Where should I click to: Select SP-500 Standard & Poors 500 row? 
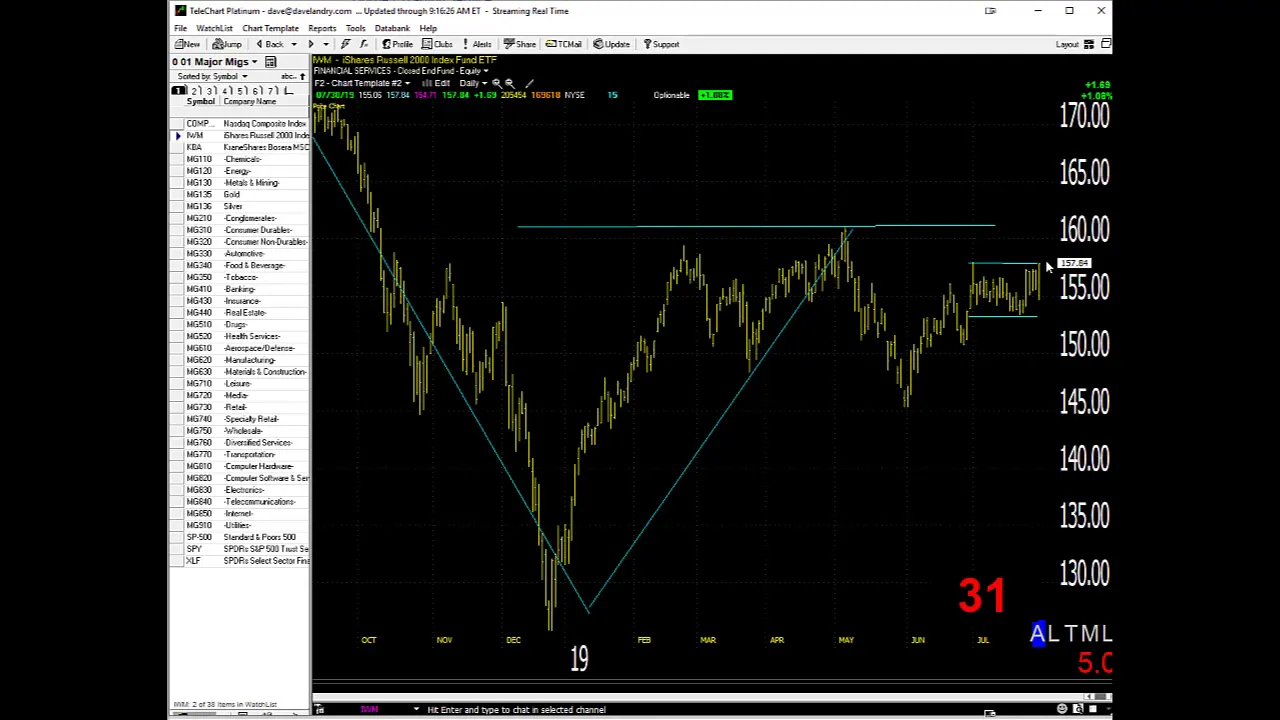pyautogui.click(x=240, y=537)
